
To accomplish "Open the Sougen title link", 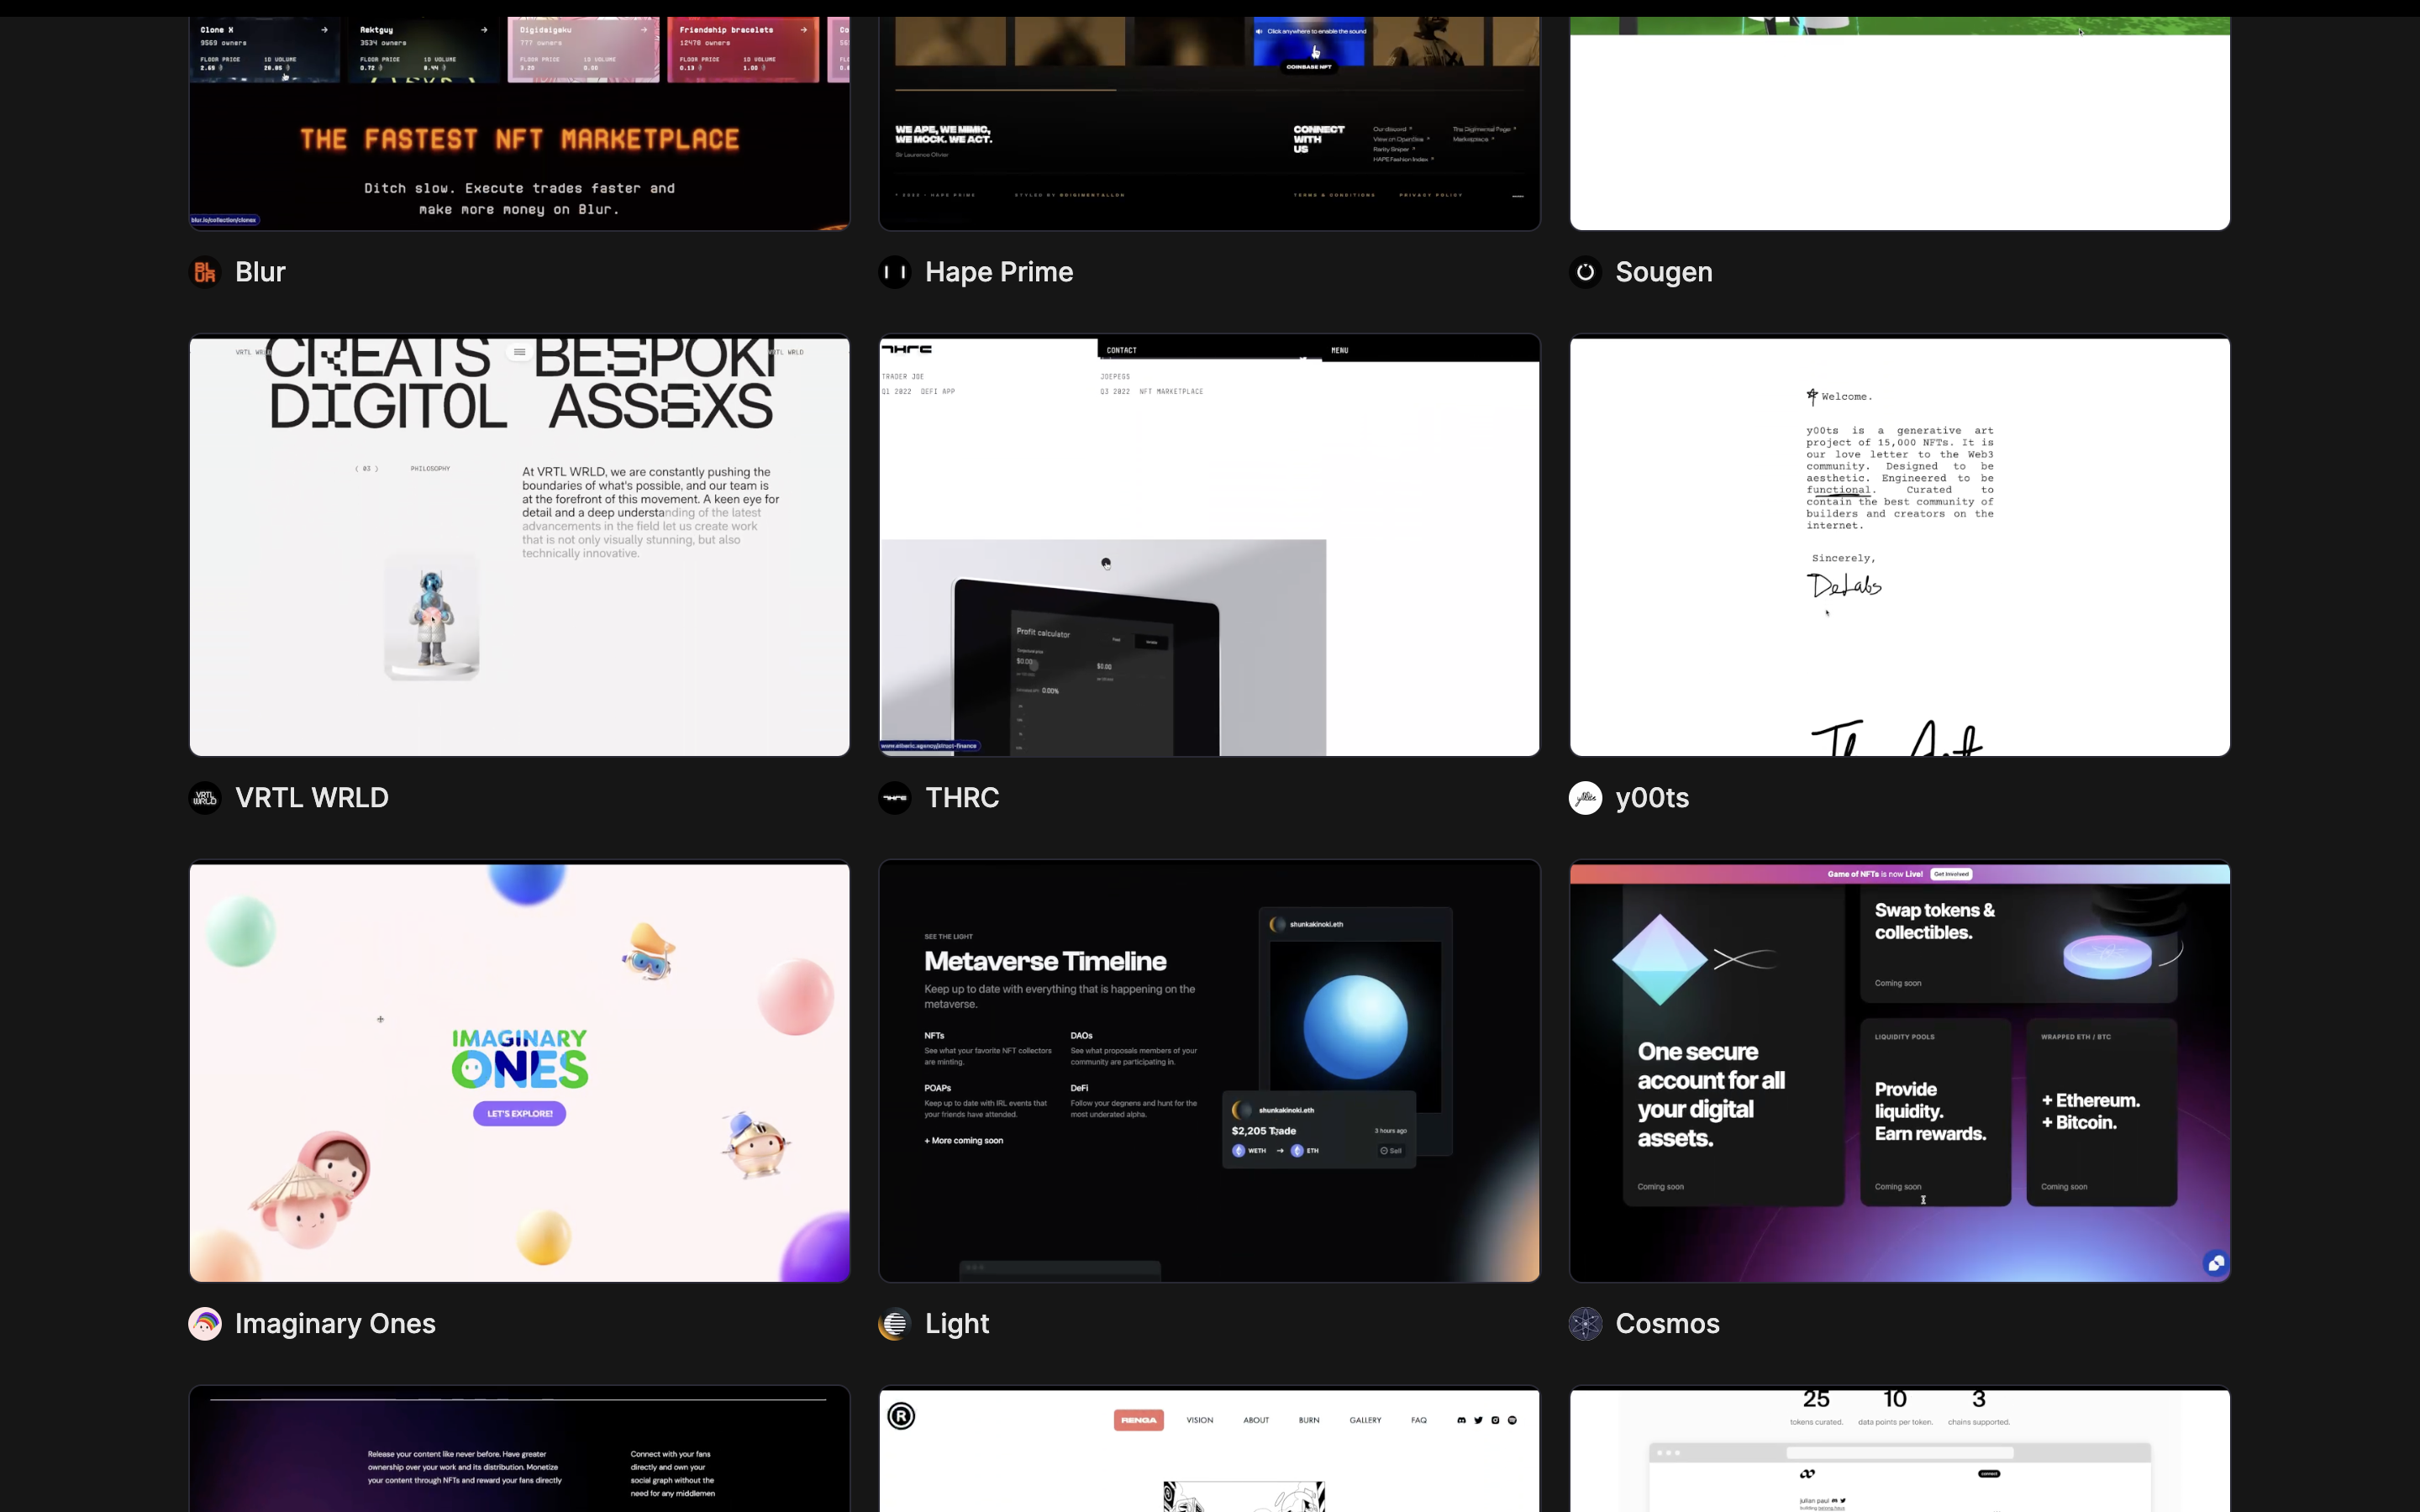I will (1664, 272).
